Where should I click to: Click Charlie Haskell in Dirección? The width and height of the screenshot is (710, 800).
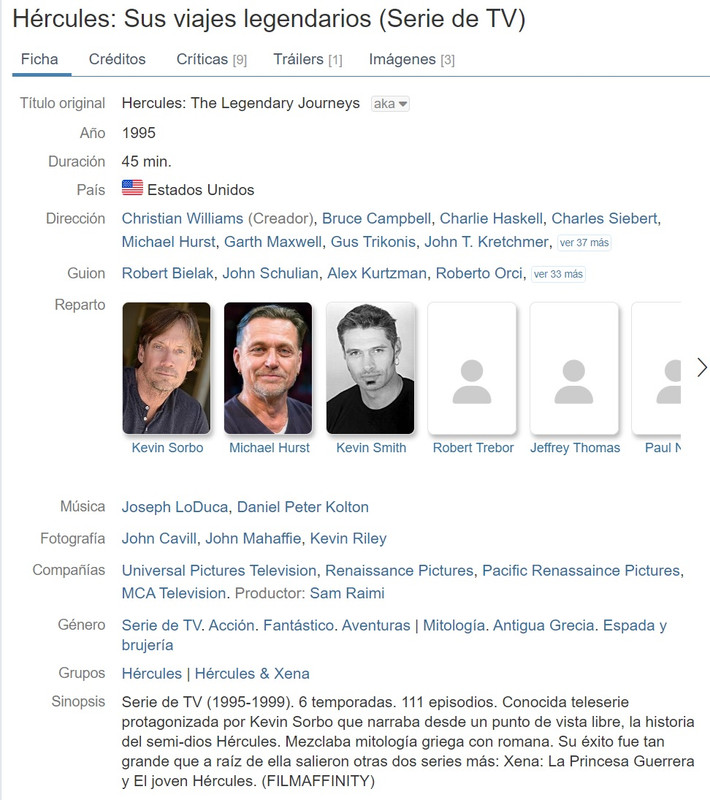tap(491, 218)
